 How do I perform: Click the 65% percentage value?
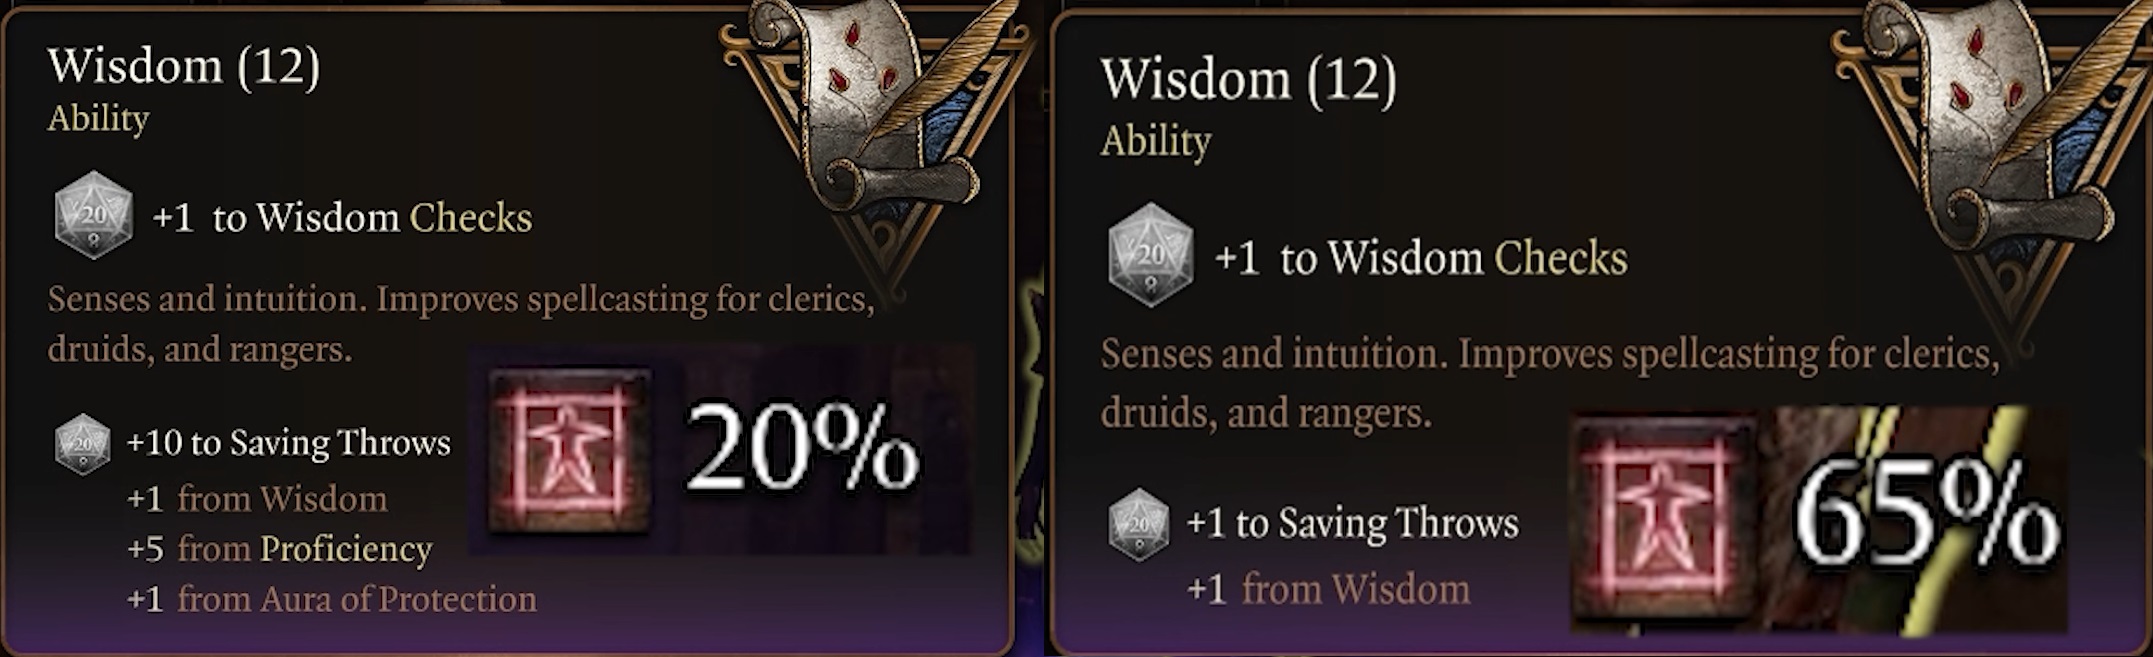[1925, 520]
